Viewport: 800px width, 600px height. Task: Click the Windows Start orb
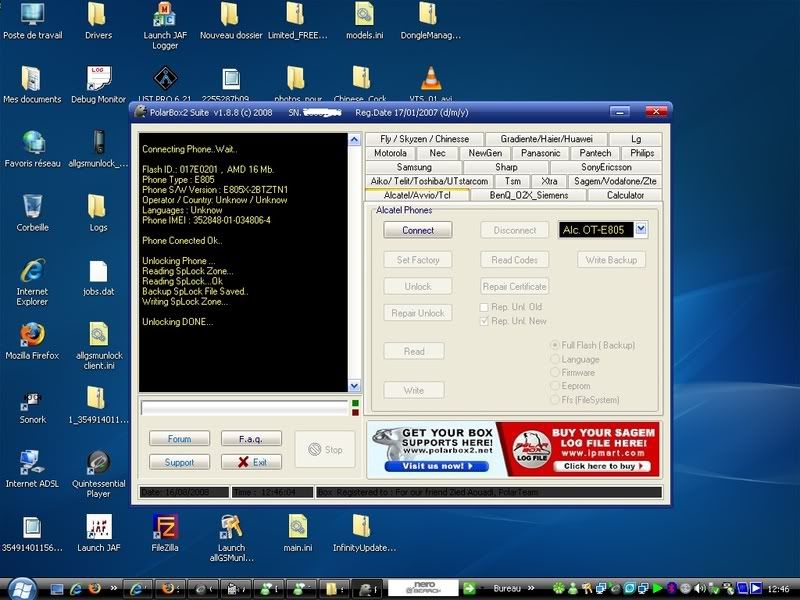click(21, 588)
